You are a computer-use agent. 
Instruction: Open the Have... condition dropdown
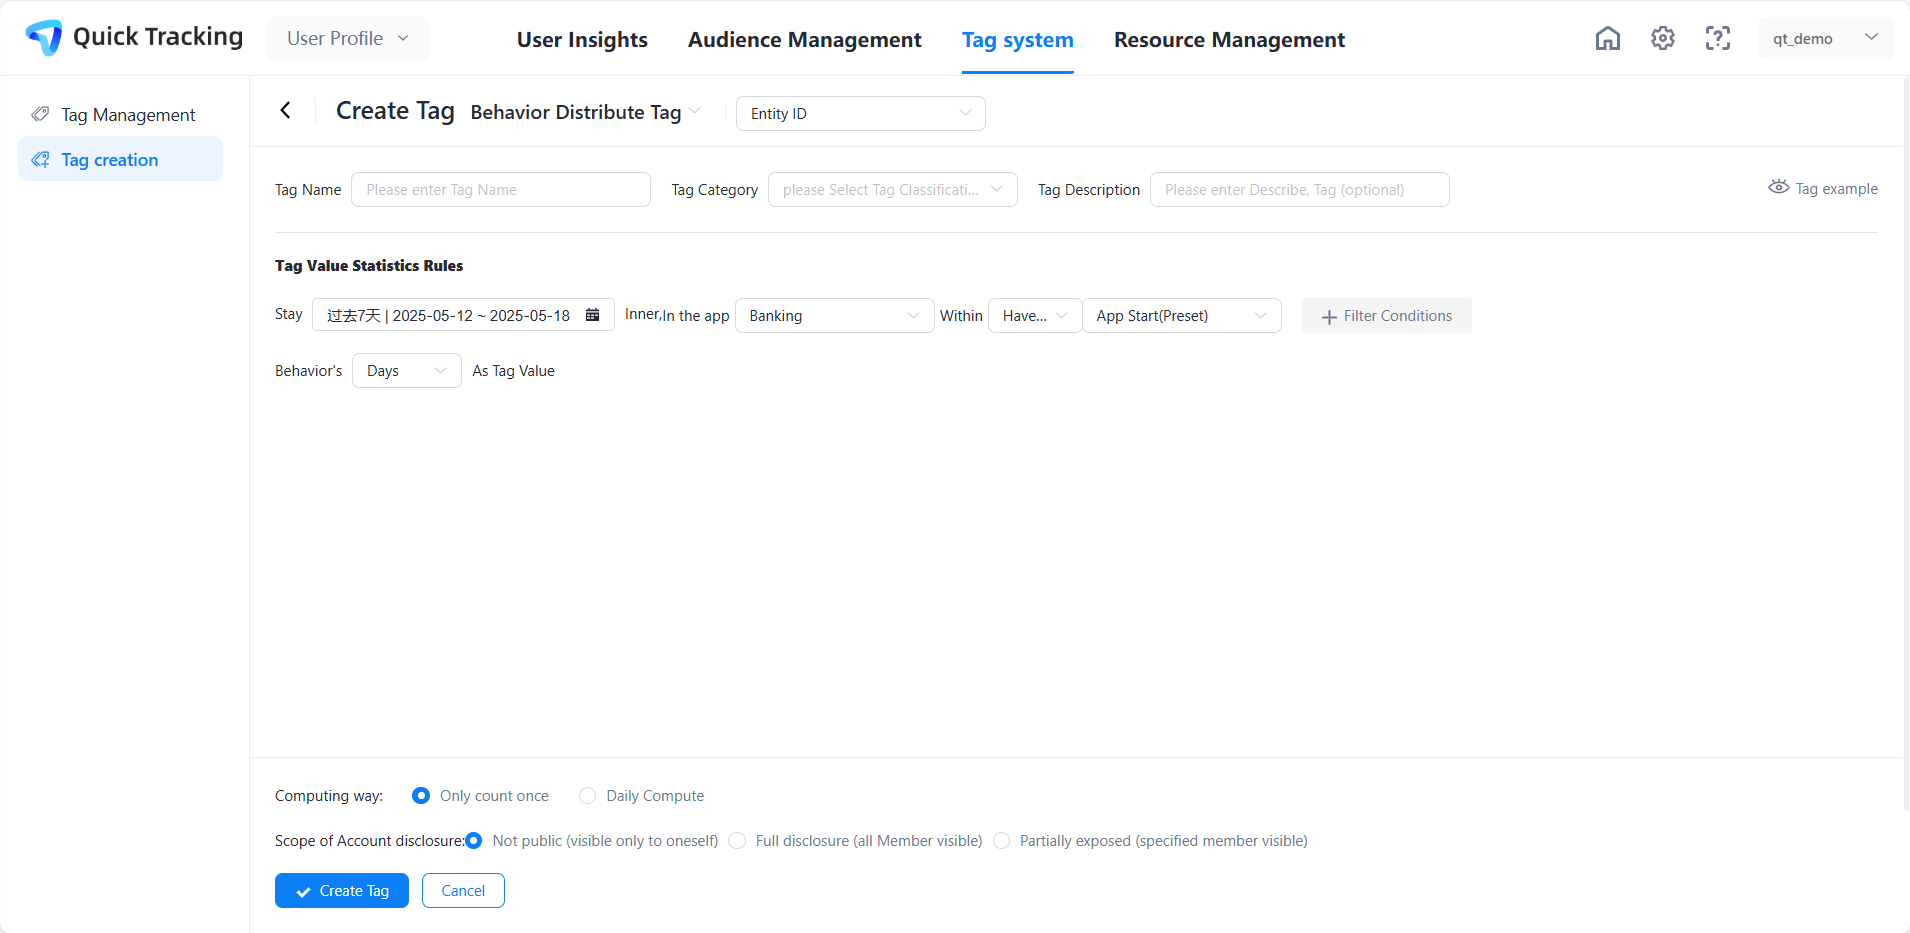pos(1035,315)
